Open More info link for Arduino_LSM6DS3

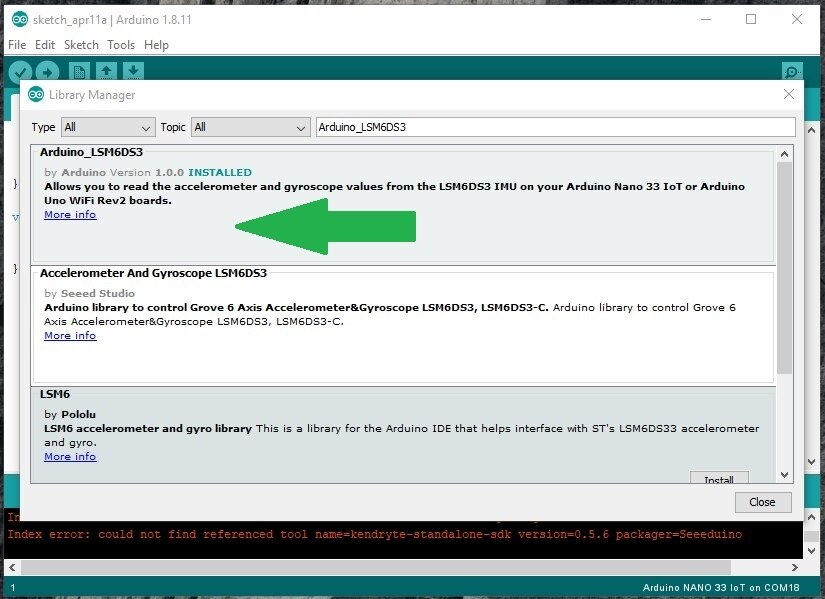coord(70,215)
